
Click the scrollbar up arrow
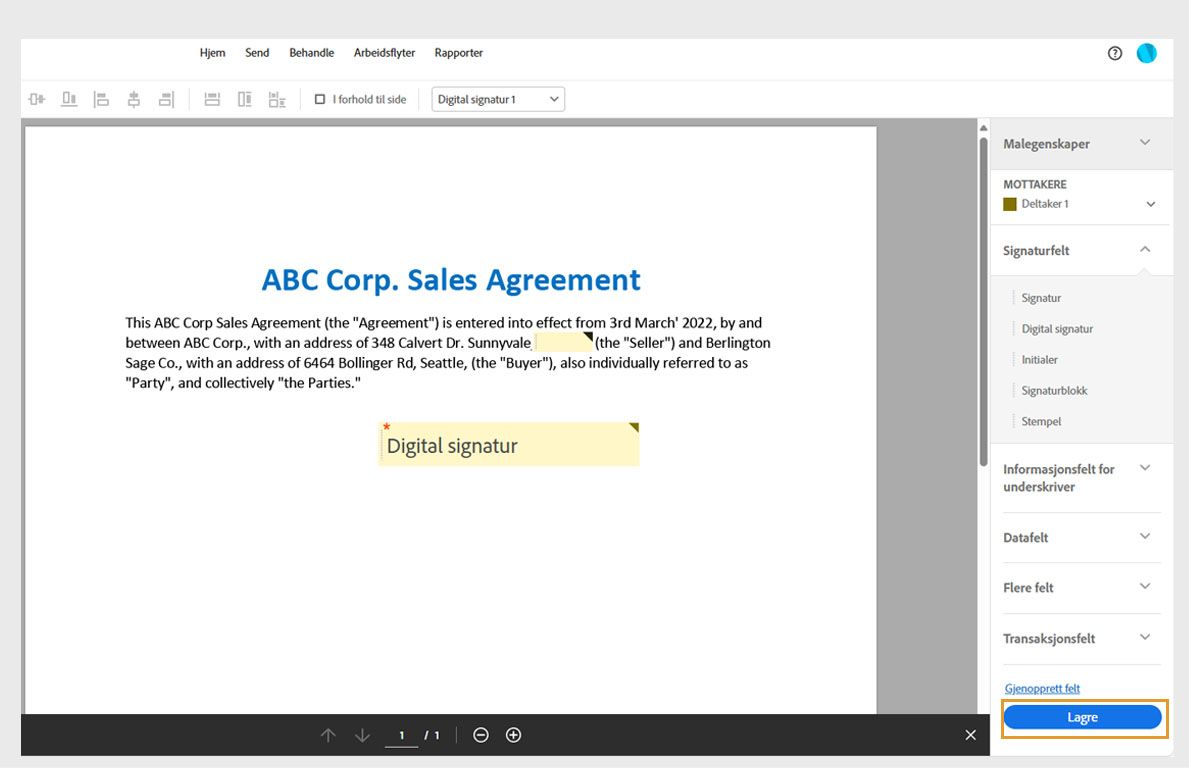point(984,127)
